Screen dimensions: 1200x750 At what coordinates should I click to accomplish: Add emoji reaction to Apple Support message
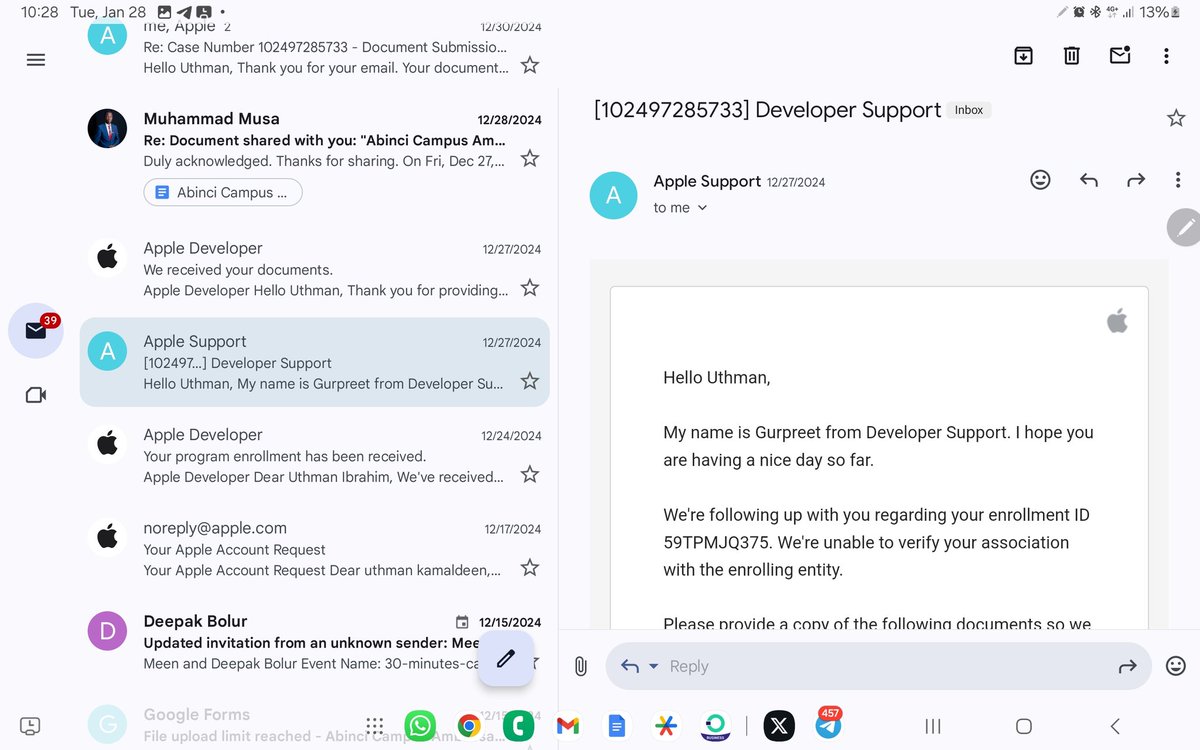[1040, 180]
